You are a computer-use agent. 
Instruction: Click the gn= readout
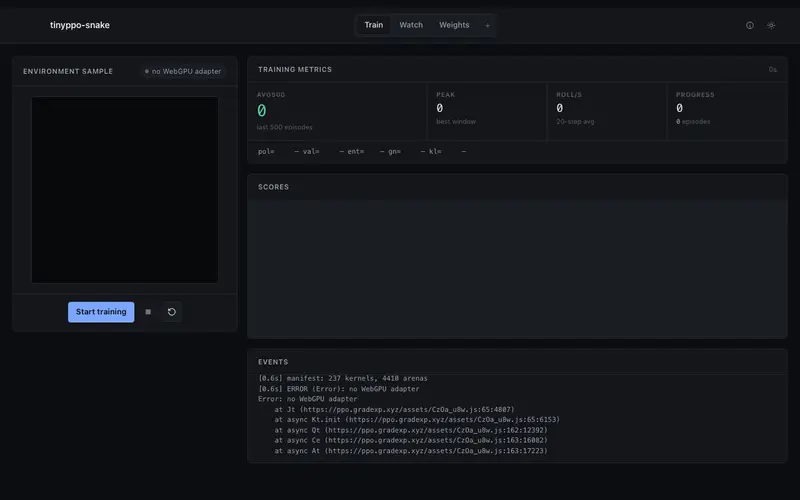[x=407, y=152]
